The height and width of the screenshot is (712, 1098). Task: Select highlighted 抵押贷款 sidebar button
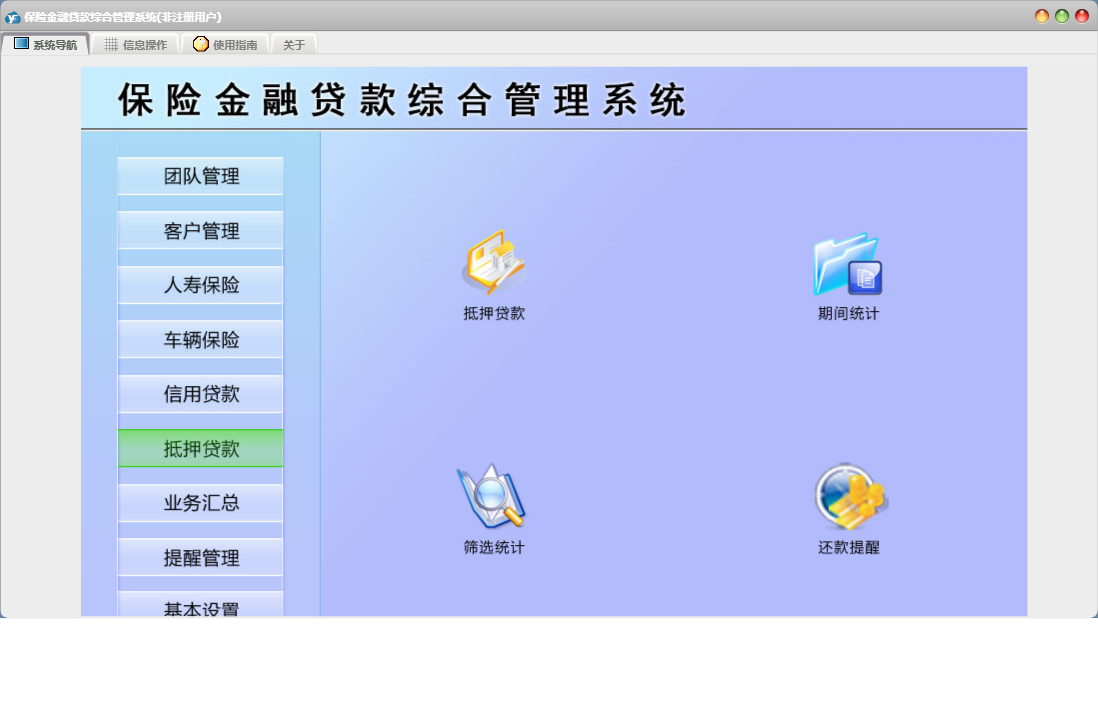[x=201, y=449]
